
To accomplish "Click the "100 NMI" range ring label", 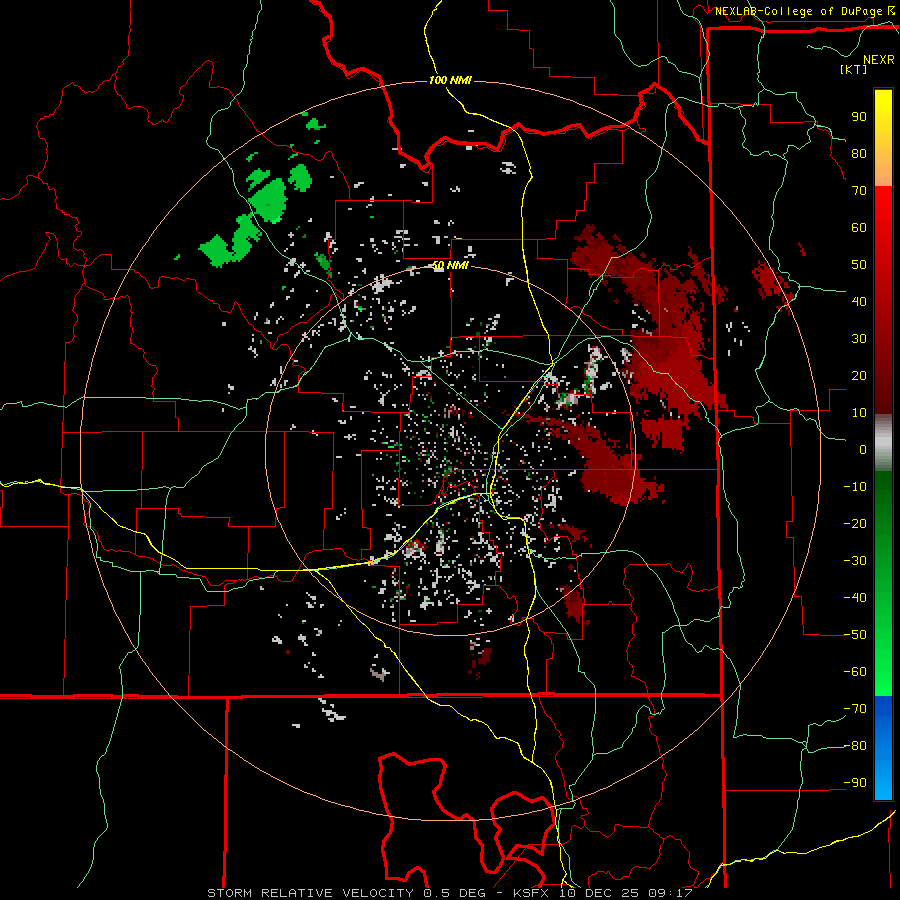I will coord(451,80).
